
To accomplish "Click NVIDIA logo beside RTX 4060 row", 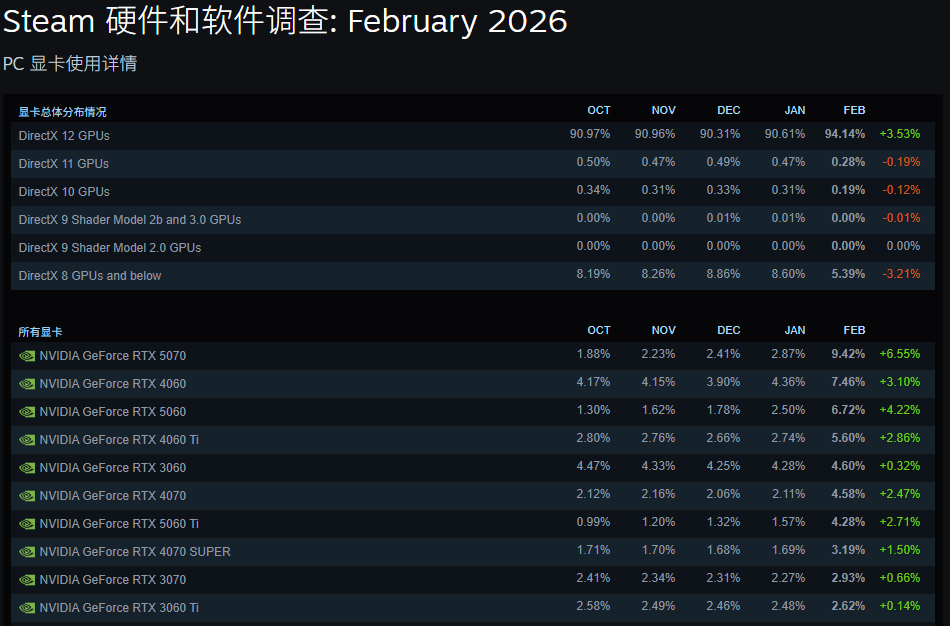I will pyautogui.click(x=27, y=384).
